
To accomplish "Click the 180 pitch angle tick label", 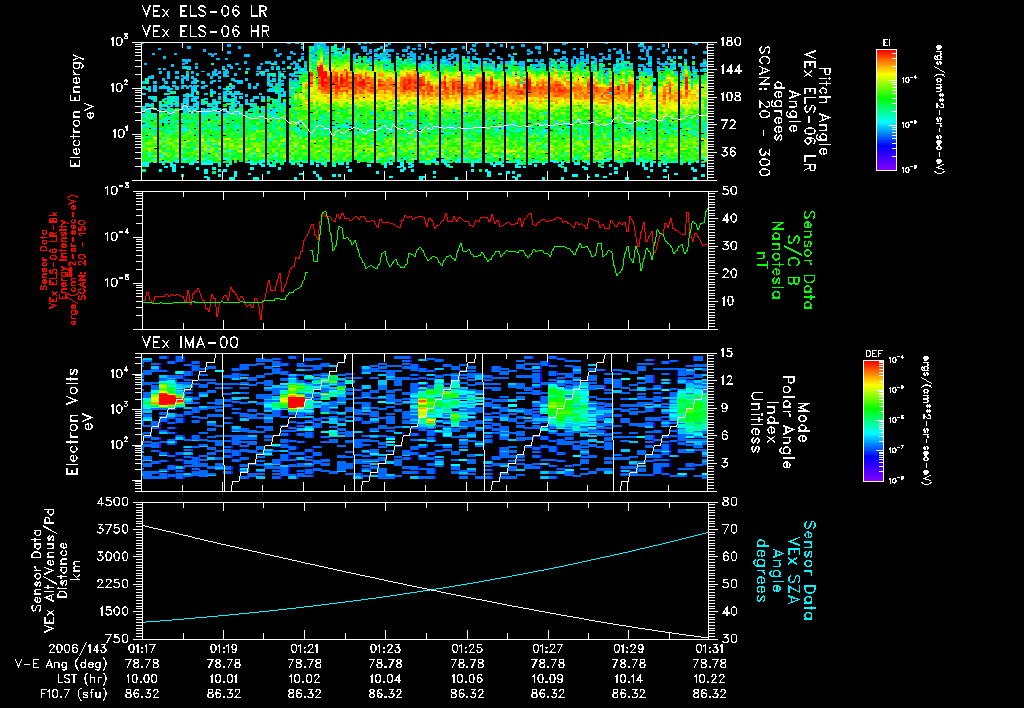I will (x=731, y=42).
